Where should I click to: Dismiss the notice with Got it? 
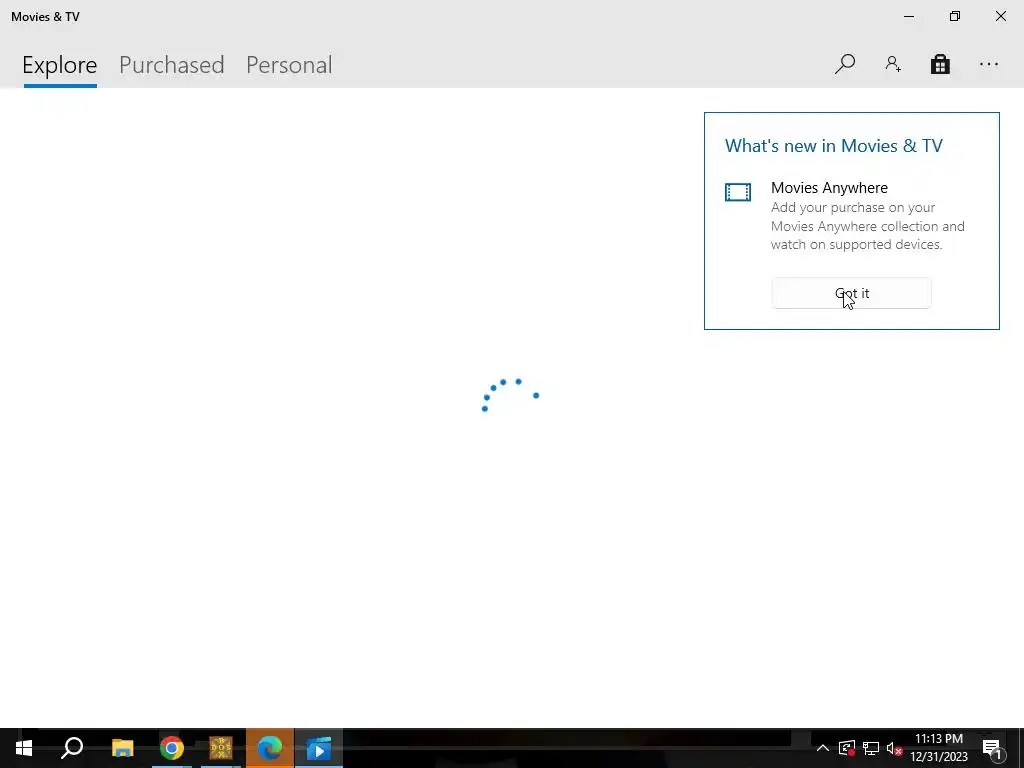click(x=852, y=293)
